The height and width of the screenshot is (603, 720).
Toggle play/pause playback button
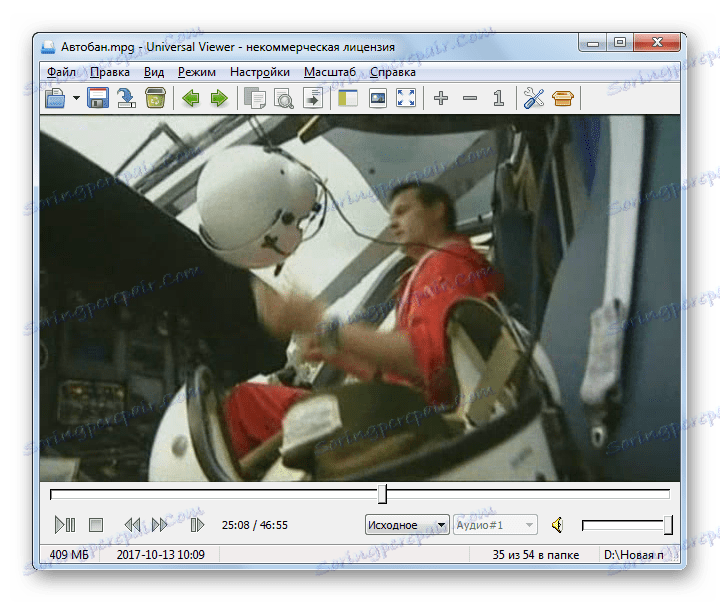click(x=65, y=524)
